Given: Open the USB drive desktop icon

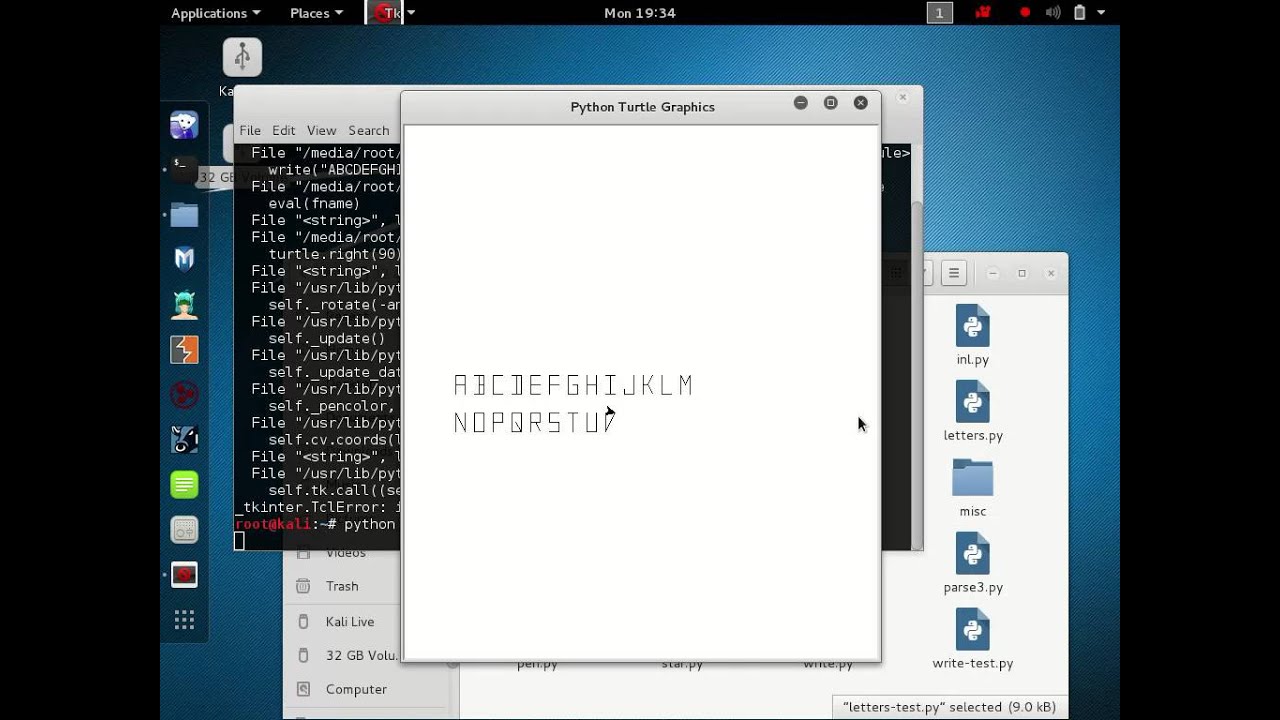Looking at the screenshot, I should tap(242, 57).
